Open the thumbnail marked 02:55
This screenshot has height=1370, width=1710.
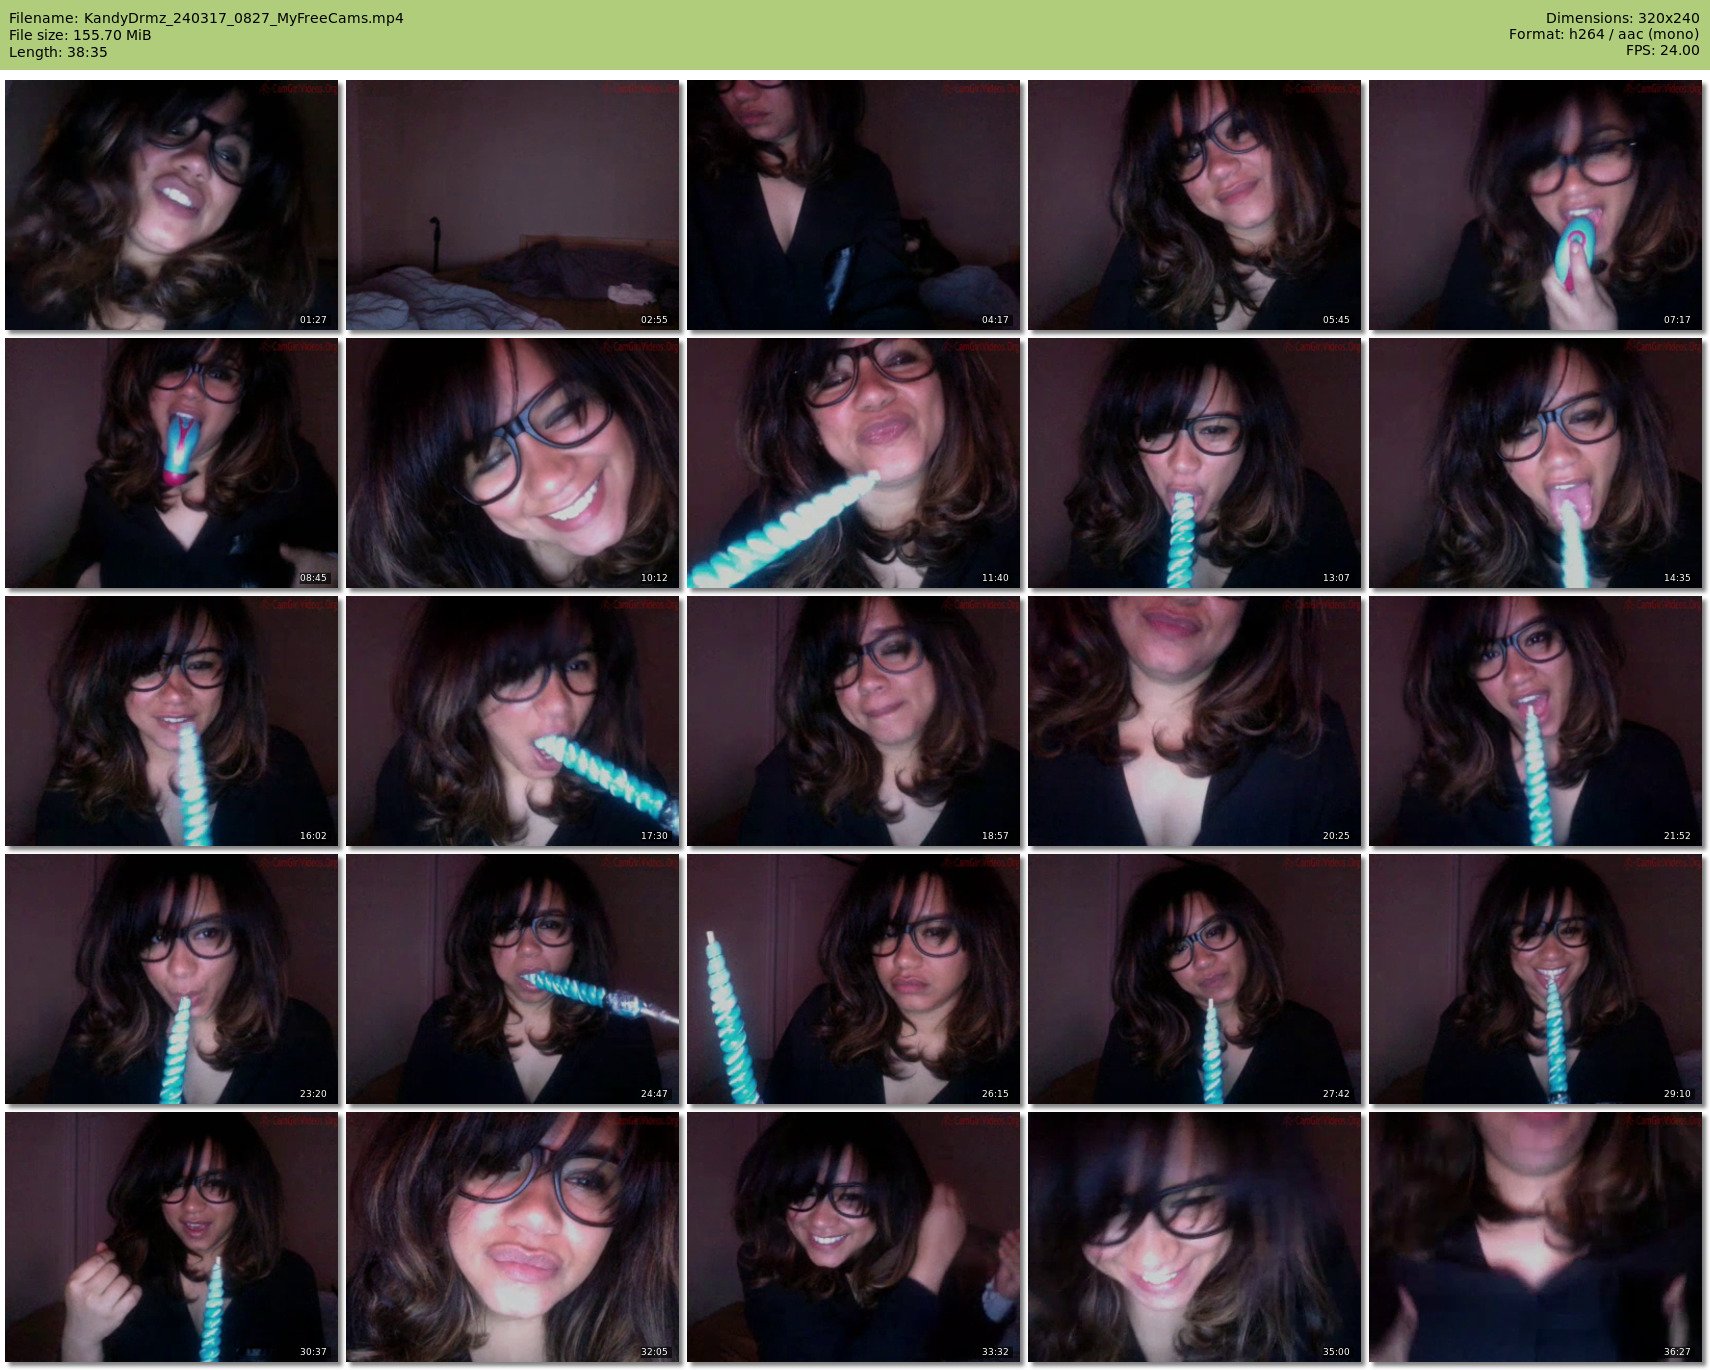(x=512, y=205)
